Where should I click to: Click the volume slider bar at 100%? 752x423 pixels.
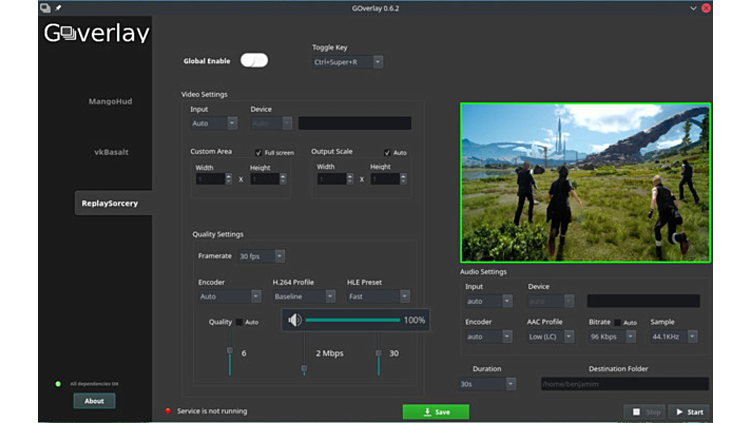(x=352, y=320)
